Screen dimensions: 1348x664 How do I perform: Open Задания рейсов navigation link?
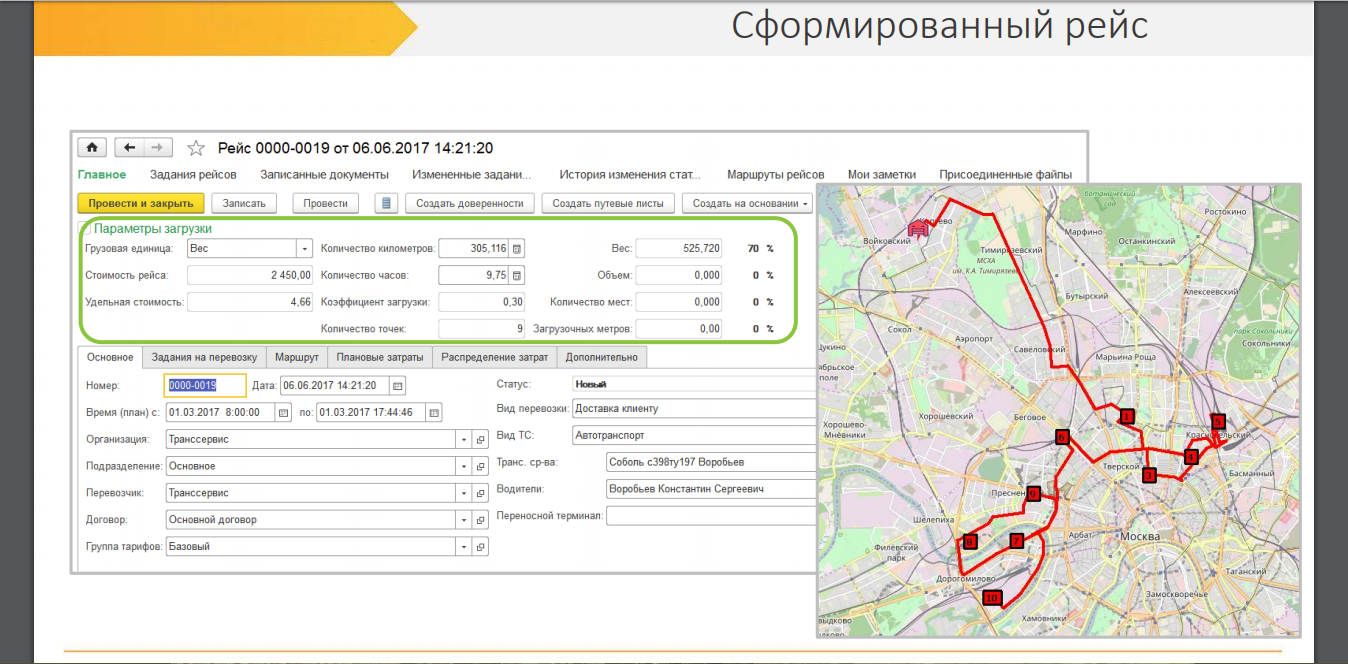[x=193, y=174]
